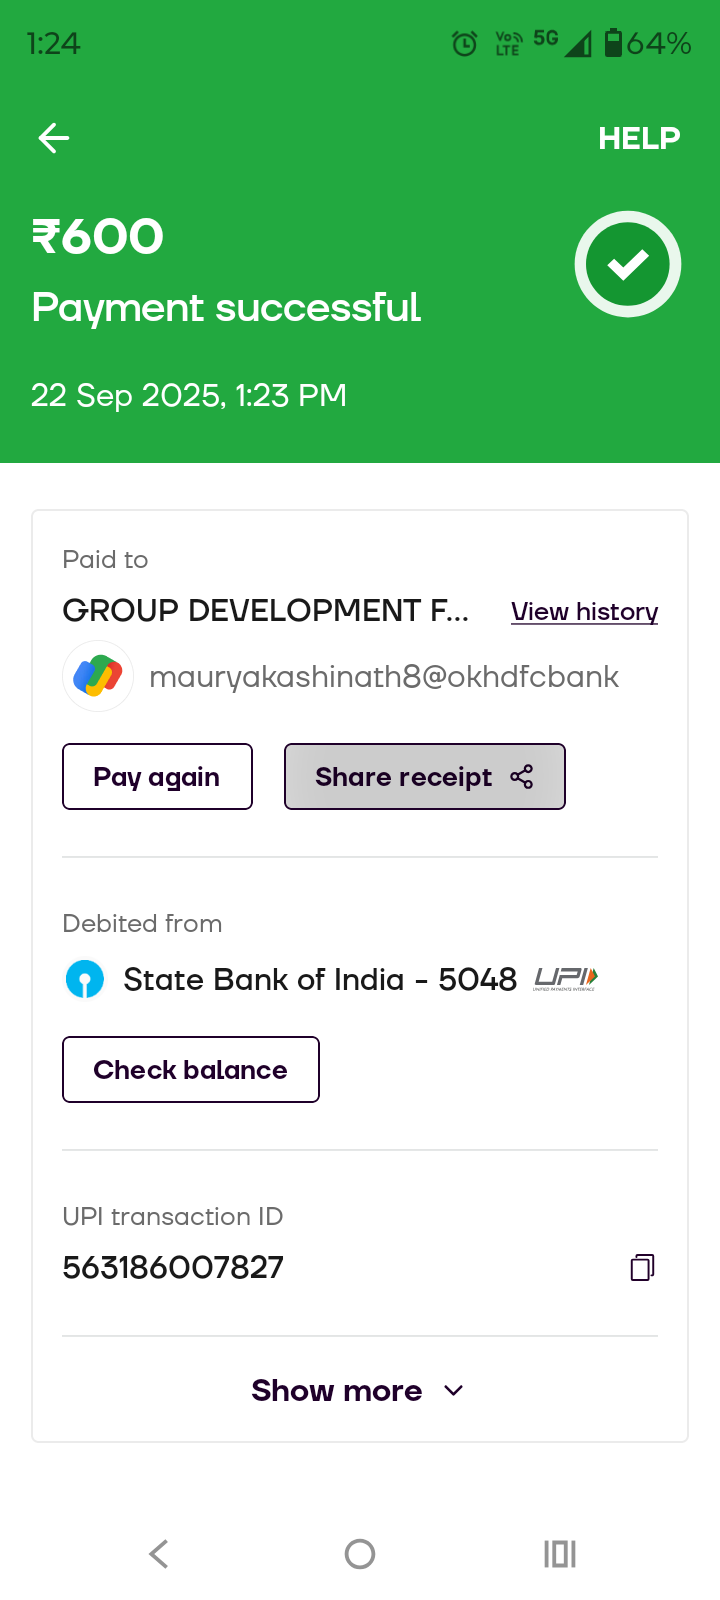Tap the share icon on receipt button

point(522,777)
